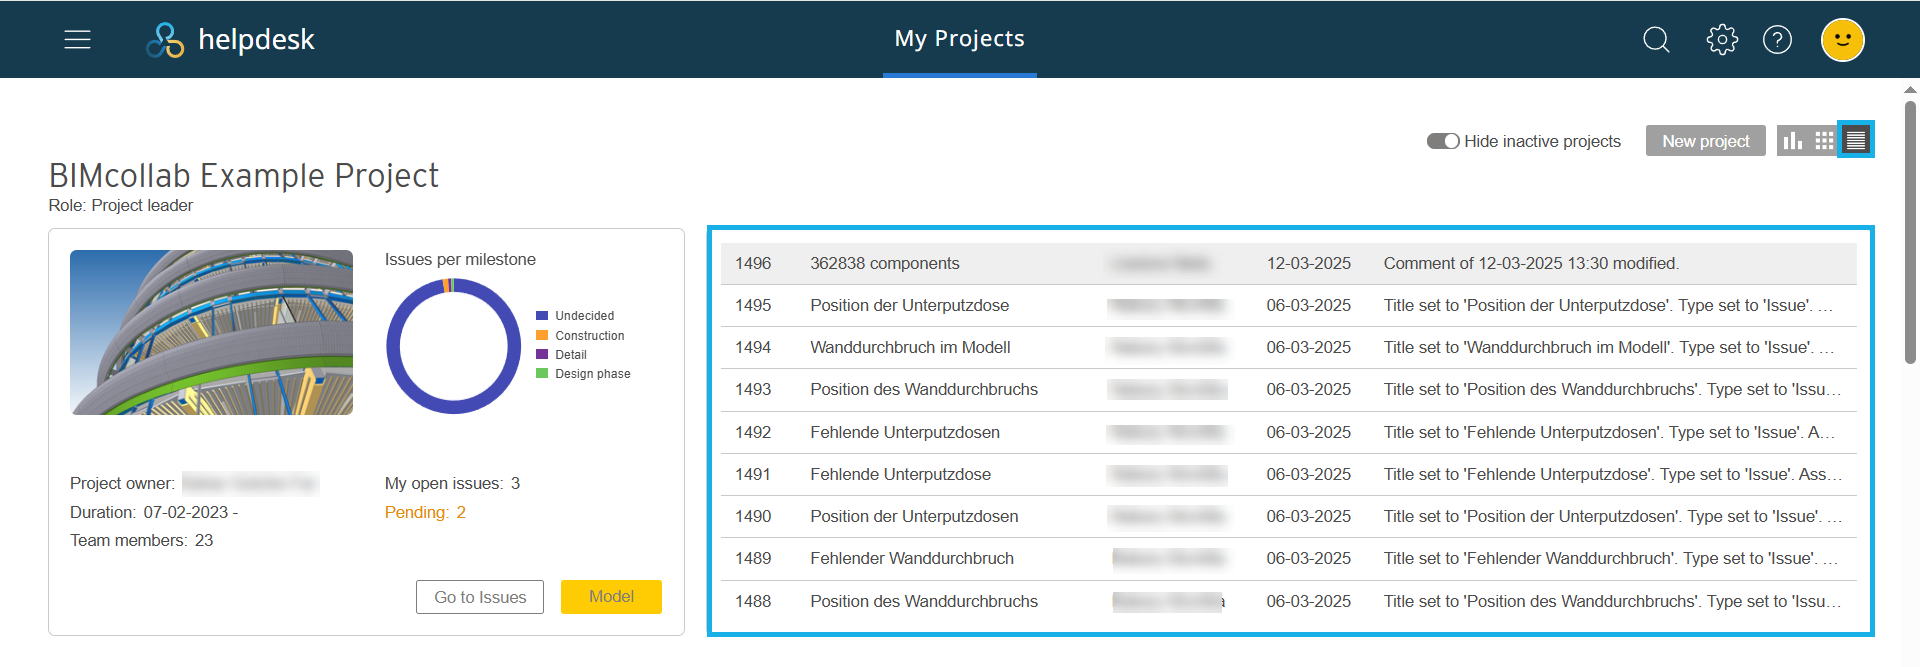Click date 06-03-2025 in row 1489
The width and height of the screenshot is (1920, 667).
pyautogui.click(x=1308, y=558)
